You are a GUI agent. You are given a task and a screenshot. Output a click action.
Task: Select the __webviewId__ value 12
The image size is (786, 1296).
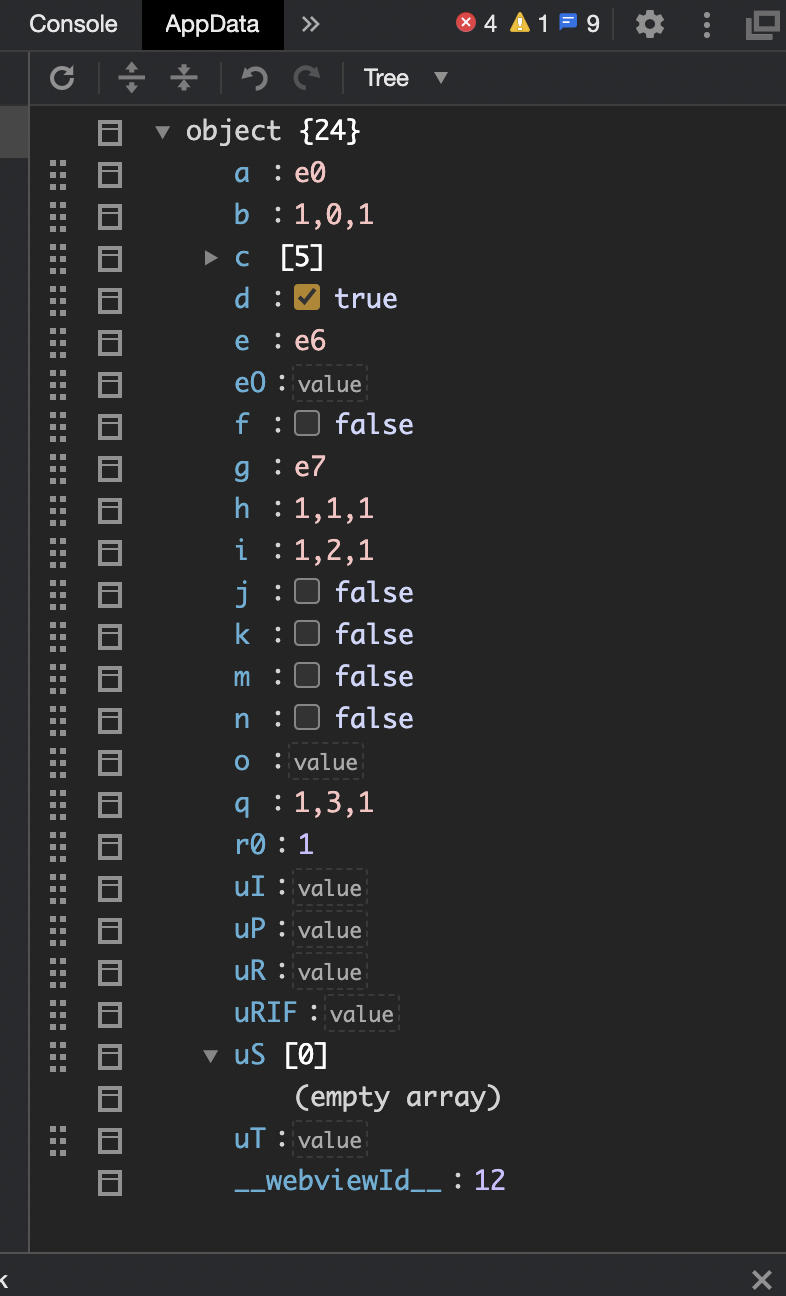click(490, 1180)
